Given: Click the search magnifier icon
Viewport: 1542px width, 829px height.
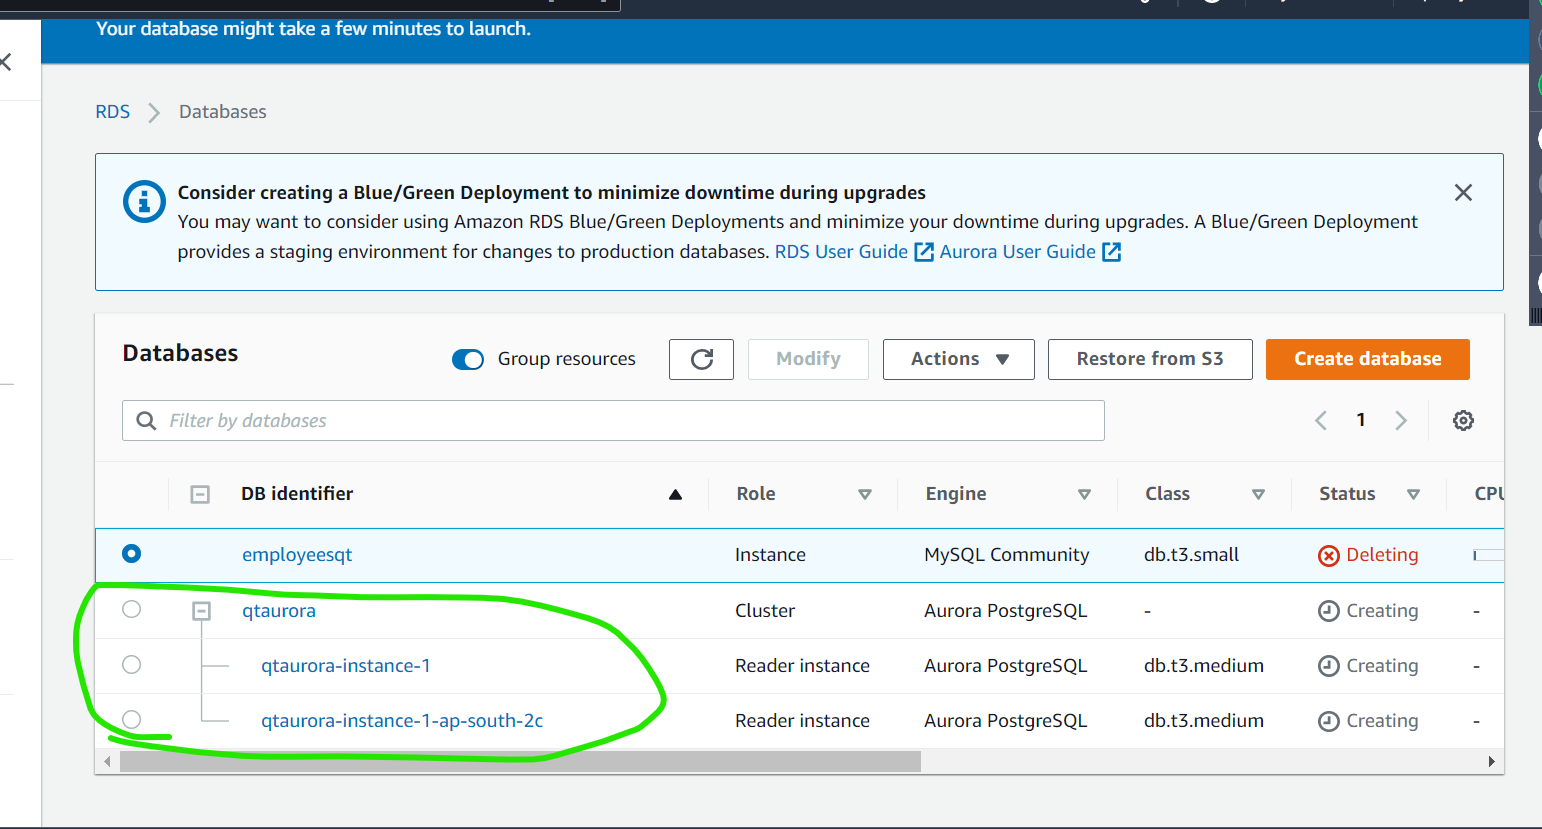Looking at the screenshot, I should [x=146, y=420].
